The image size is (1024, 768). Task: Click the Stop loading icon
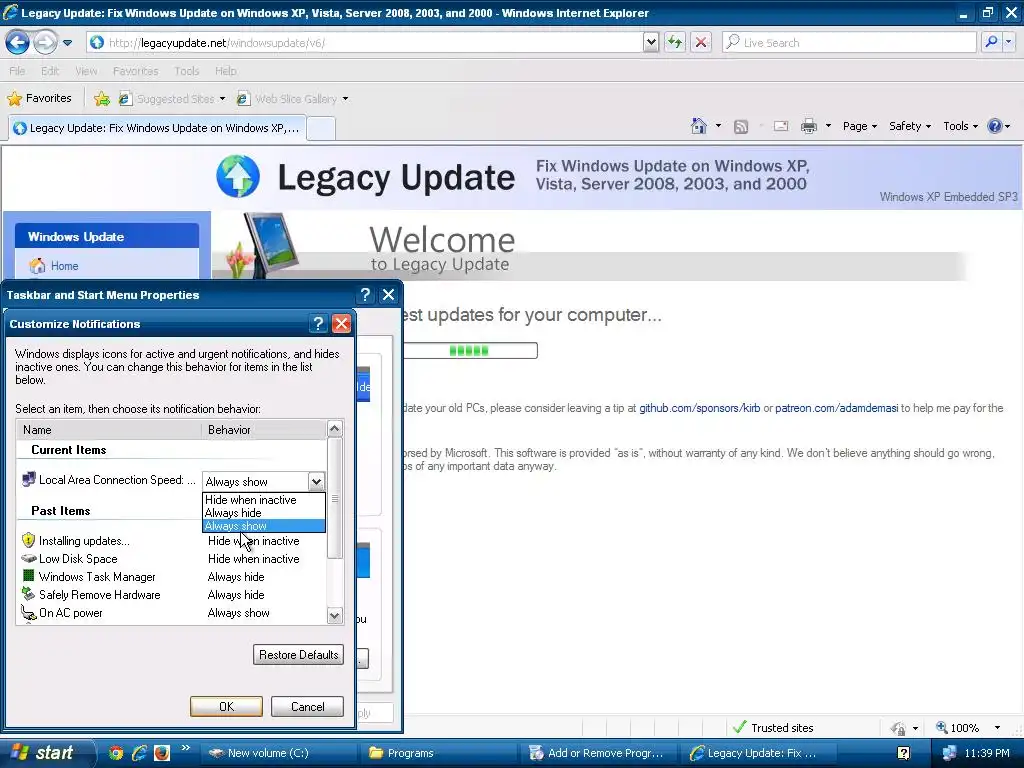pos(701,43)
